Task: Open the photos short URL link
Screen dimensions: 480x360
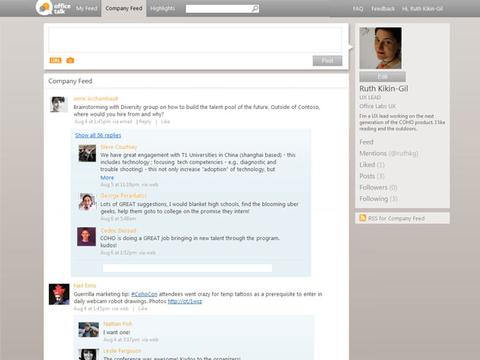Action: 185,301
